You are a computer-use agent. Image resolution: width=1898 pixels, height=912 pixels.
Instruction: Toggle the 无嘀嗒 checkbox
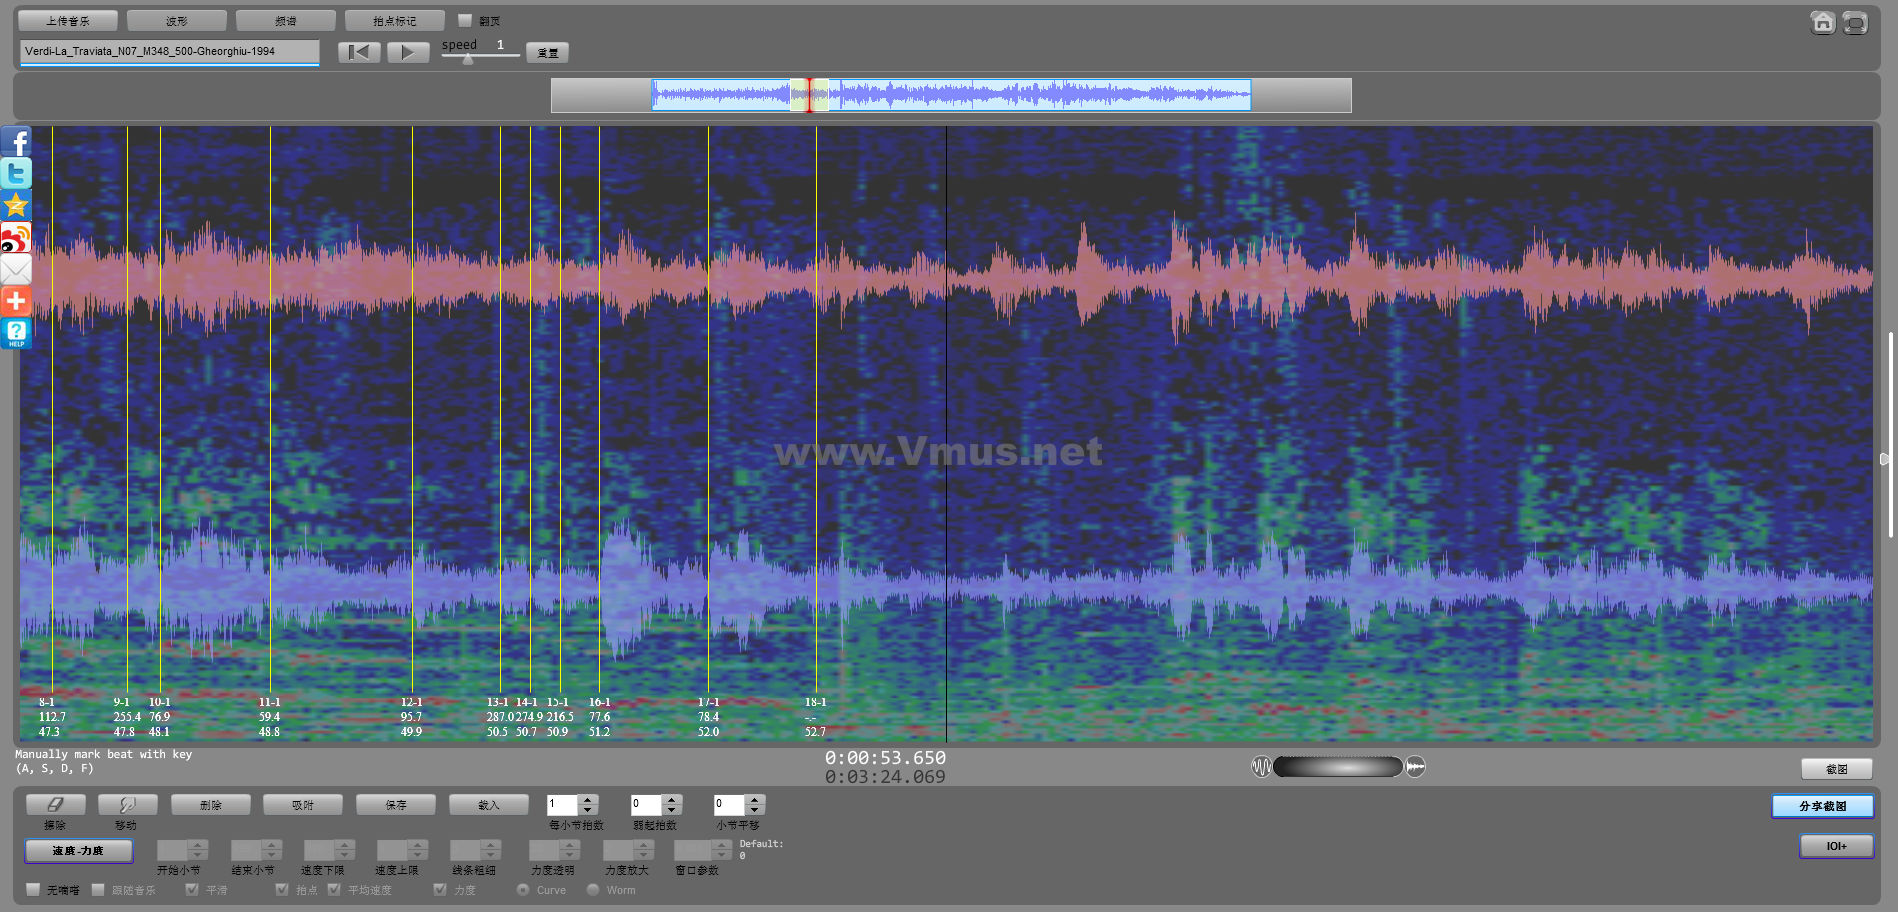pyautogui.click(x=33, y=889)
